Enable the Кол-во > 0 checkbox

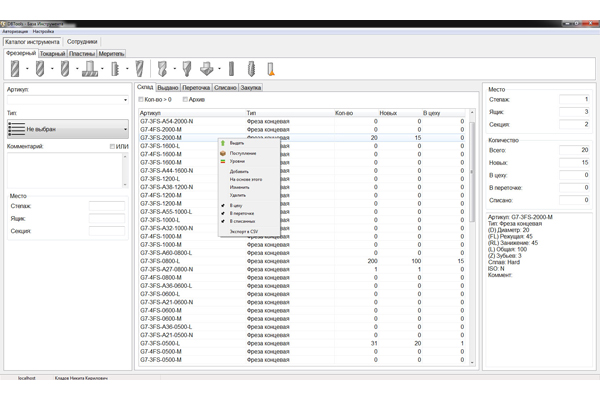pos(141,100)
